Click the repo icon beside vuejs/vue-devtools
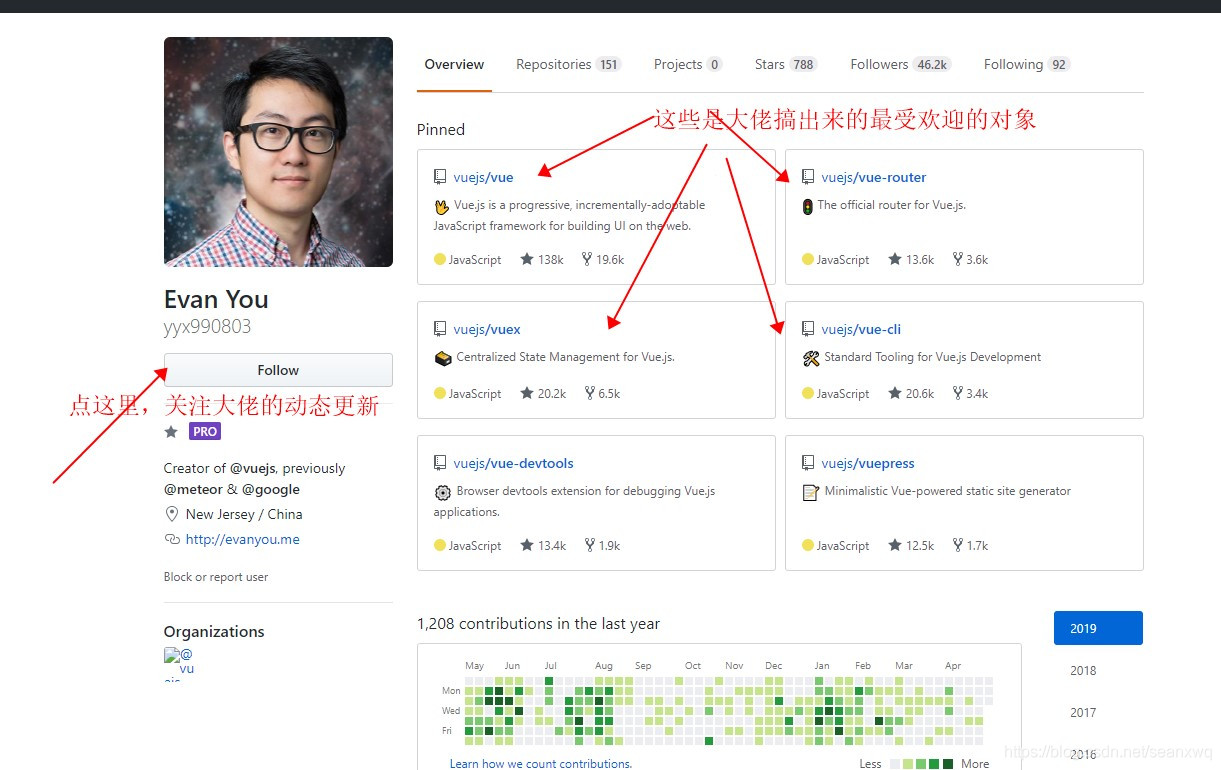 pos(440,463)
